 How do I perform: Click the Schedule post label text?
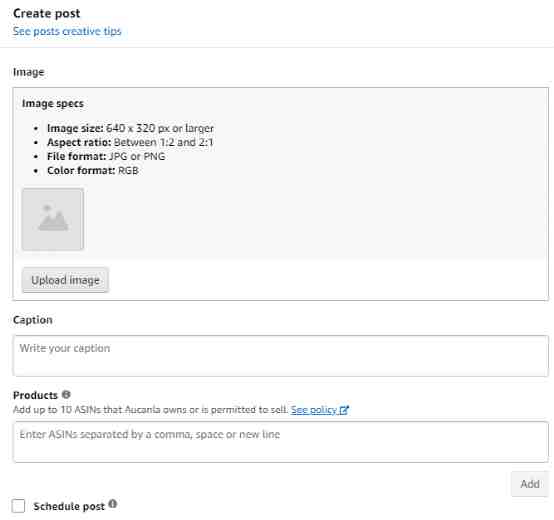pyautogui.click(x=69, y=507)
